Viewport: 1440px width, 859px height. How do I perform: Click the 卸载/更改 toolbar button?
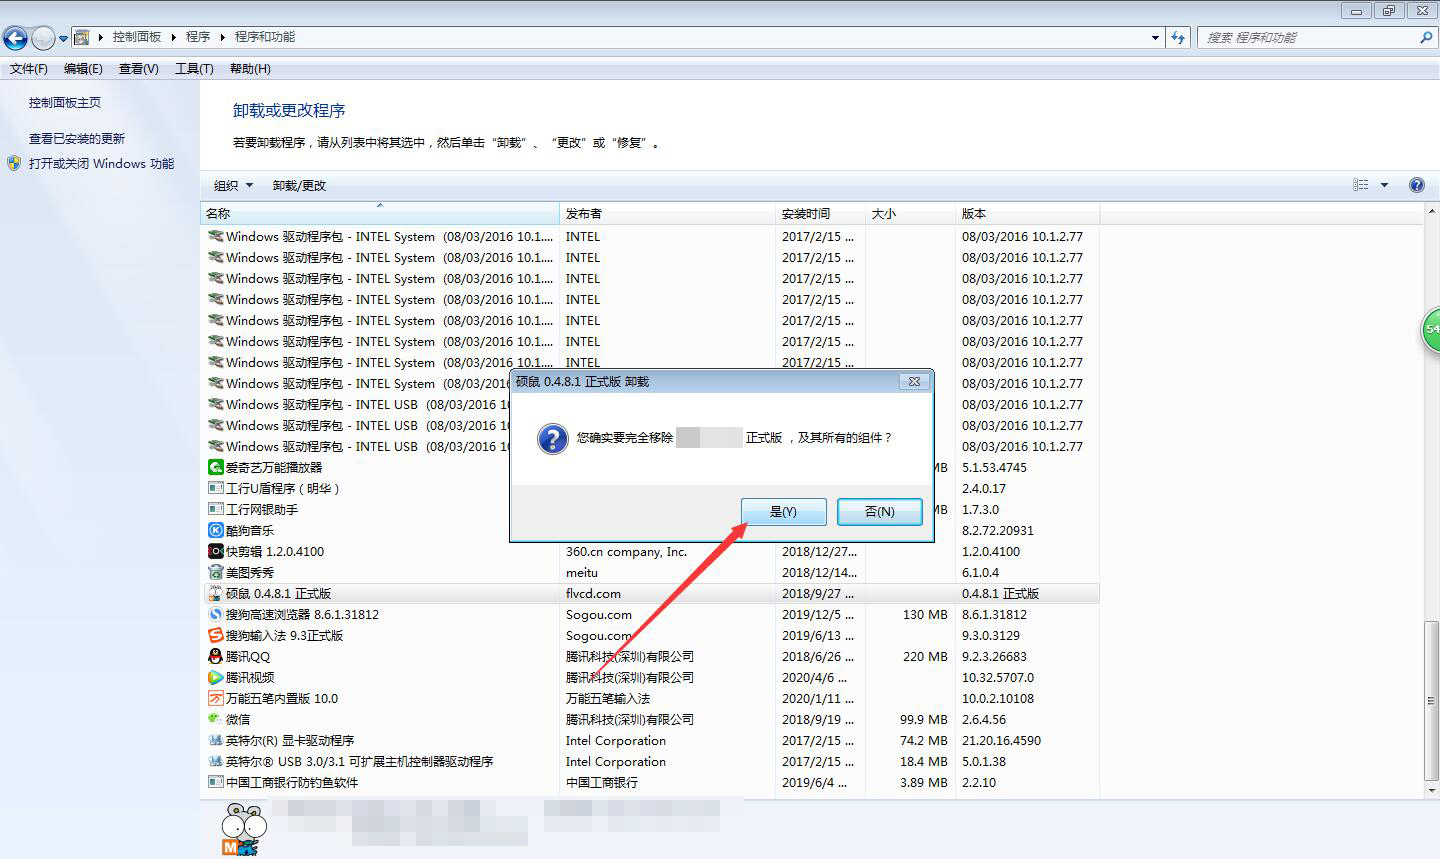click(x=299, y=186)
